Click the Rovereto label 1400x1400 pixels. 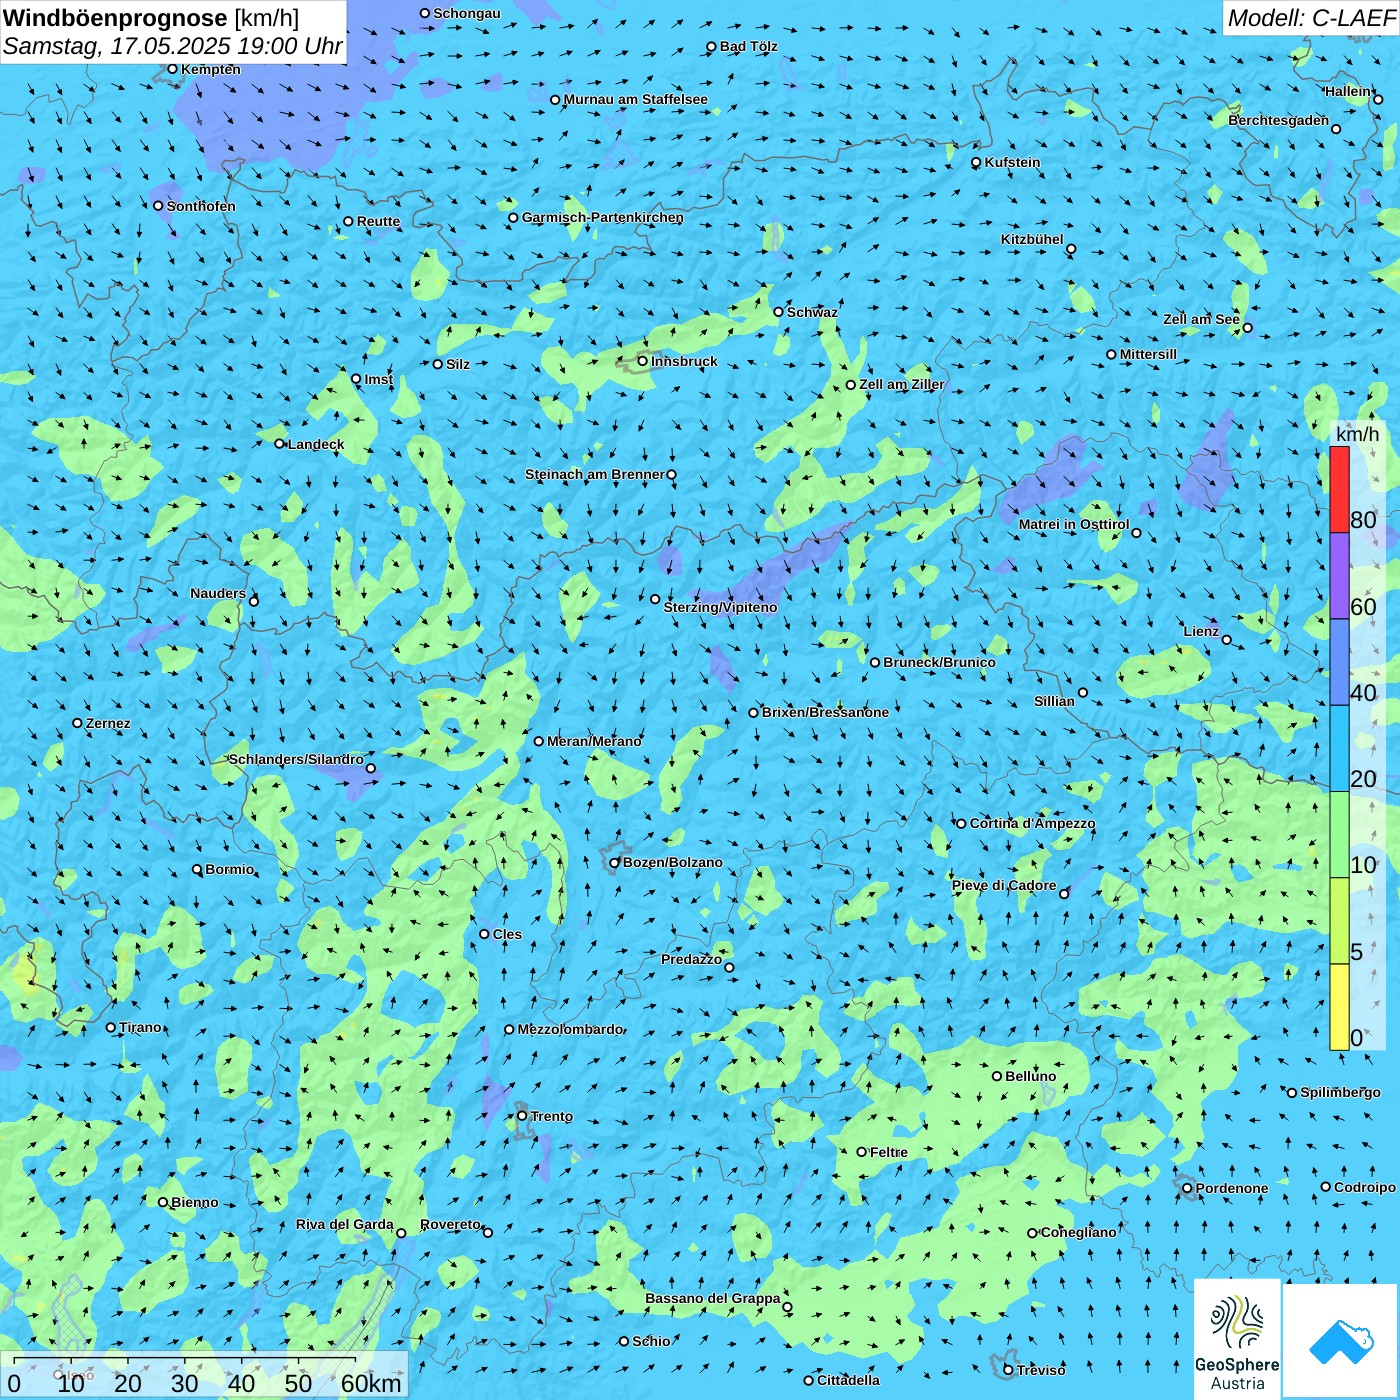[450, 1224]
